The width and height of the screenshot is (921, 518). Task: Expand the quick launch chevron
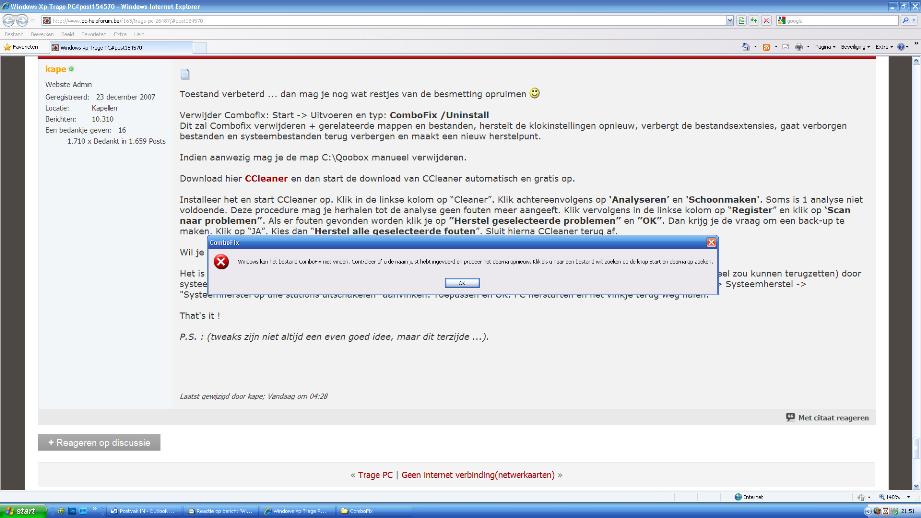pos(95,509)
